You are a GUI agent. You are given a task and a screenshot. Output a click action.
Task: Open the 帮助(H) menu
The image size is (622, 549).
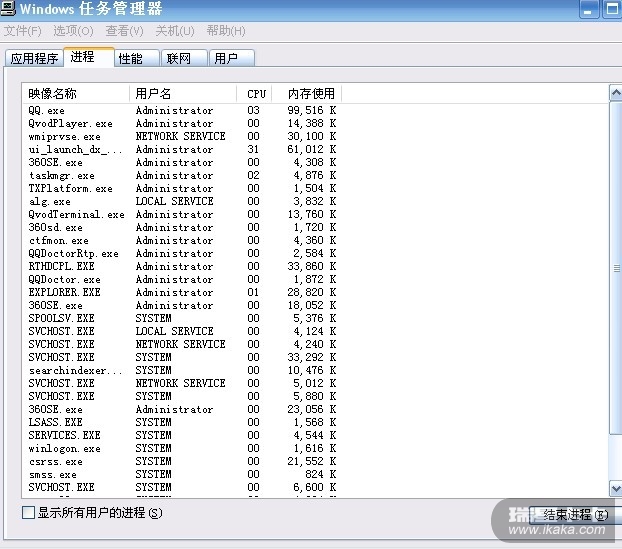tap(226, 31)
